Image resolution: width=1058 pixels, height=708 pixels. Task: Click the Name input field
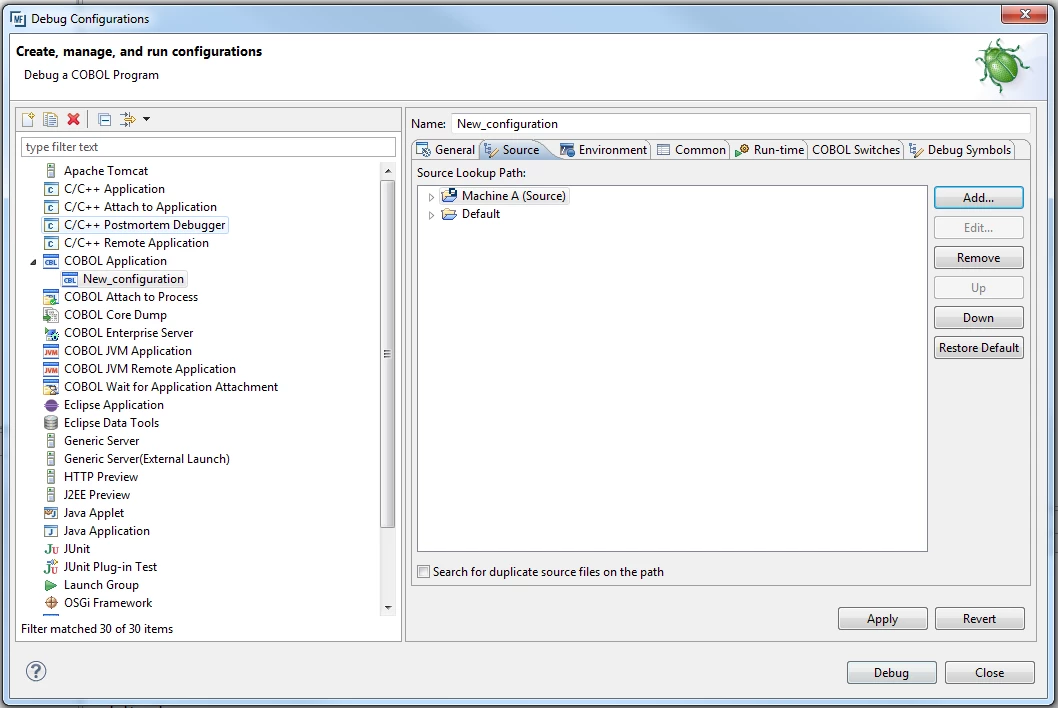click(740, 124)
